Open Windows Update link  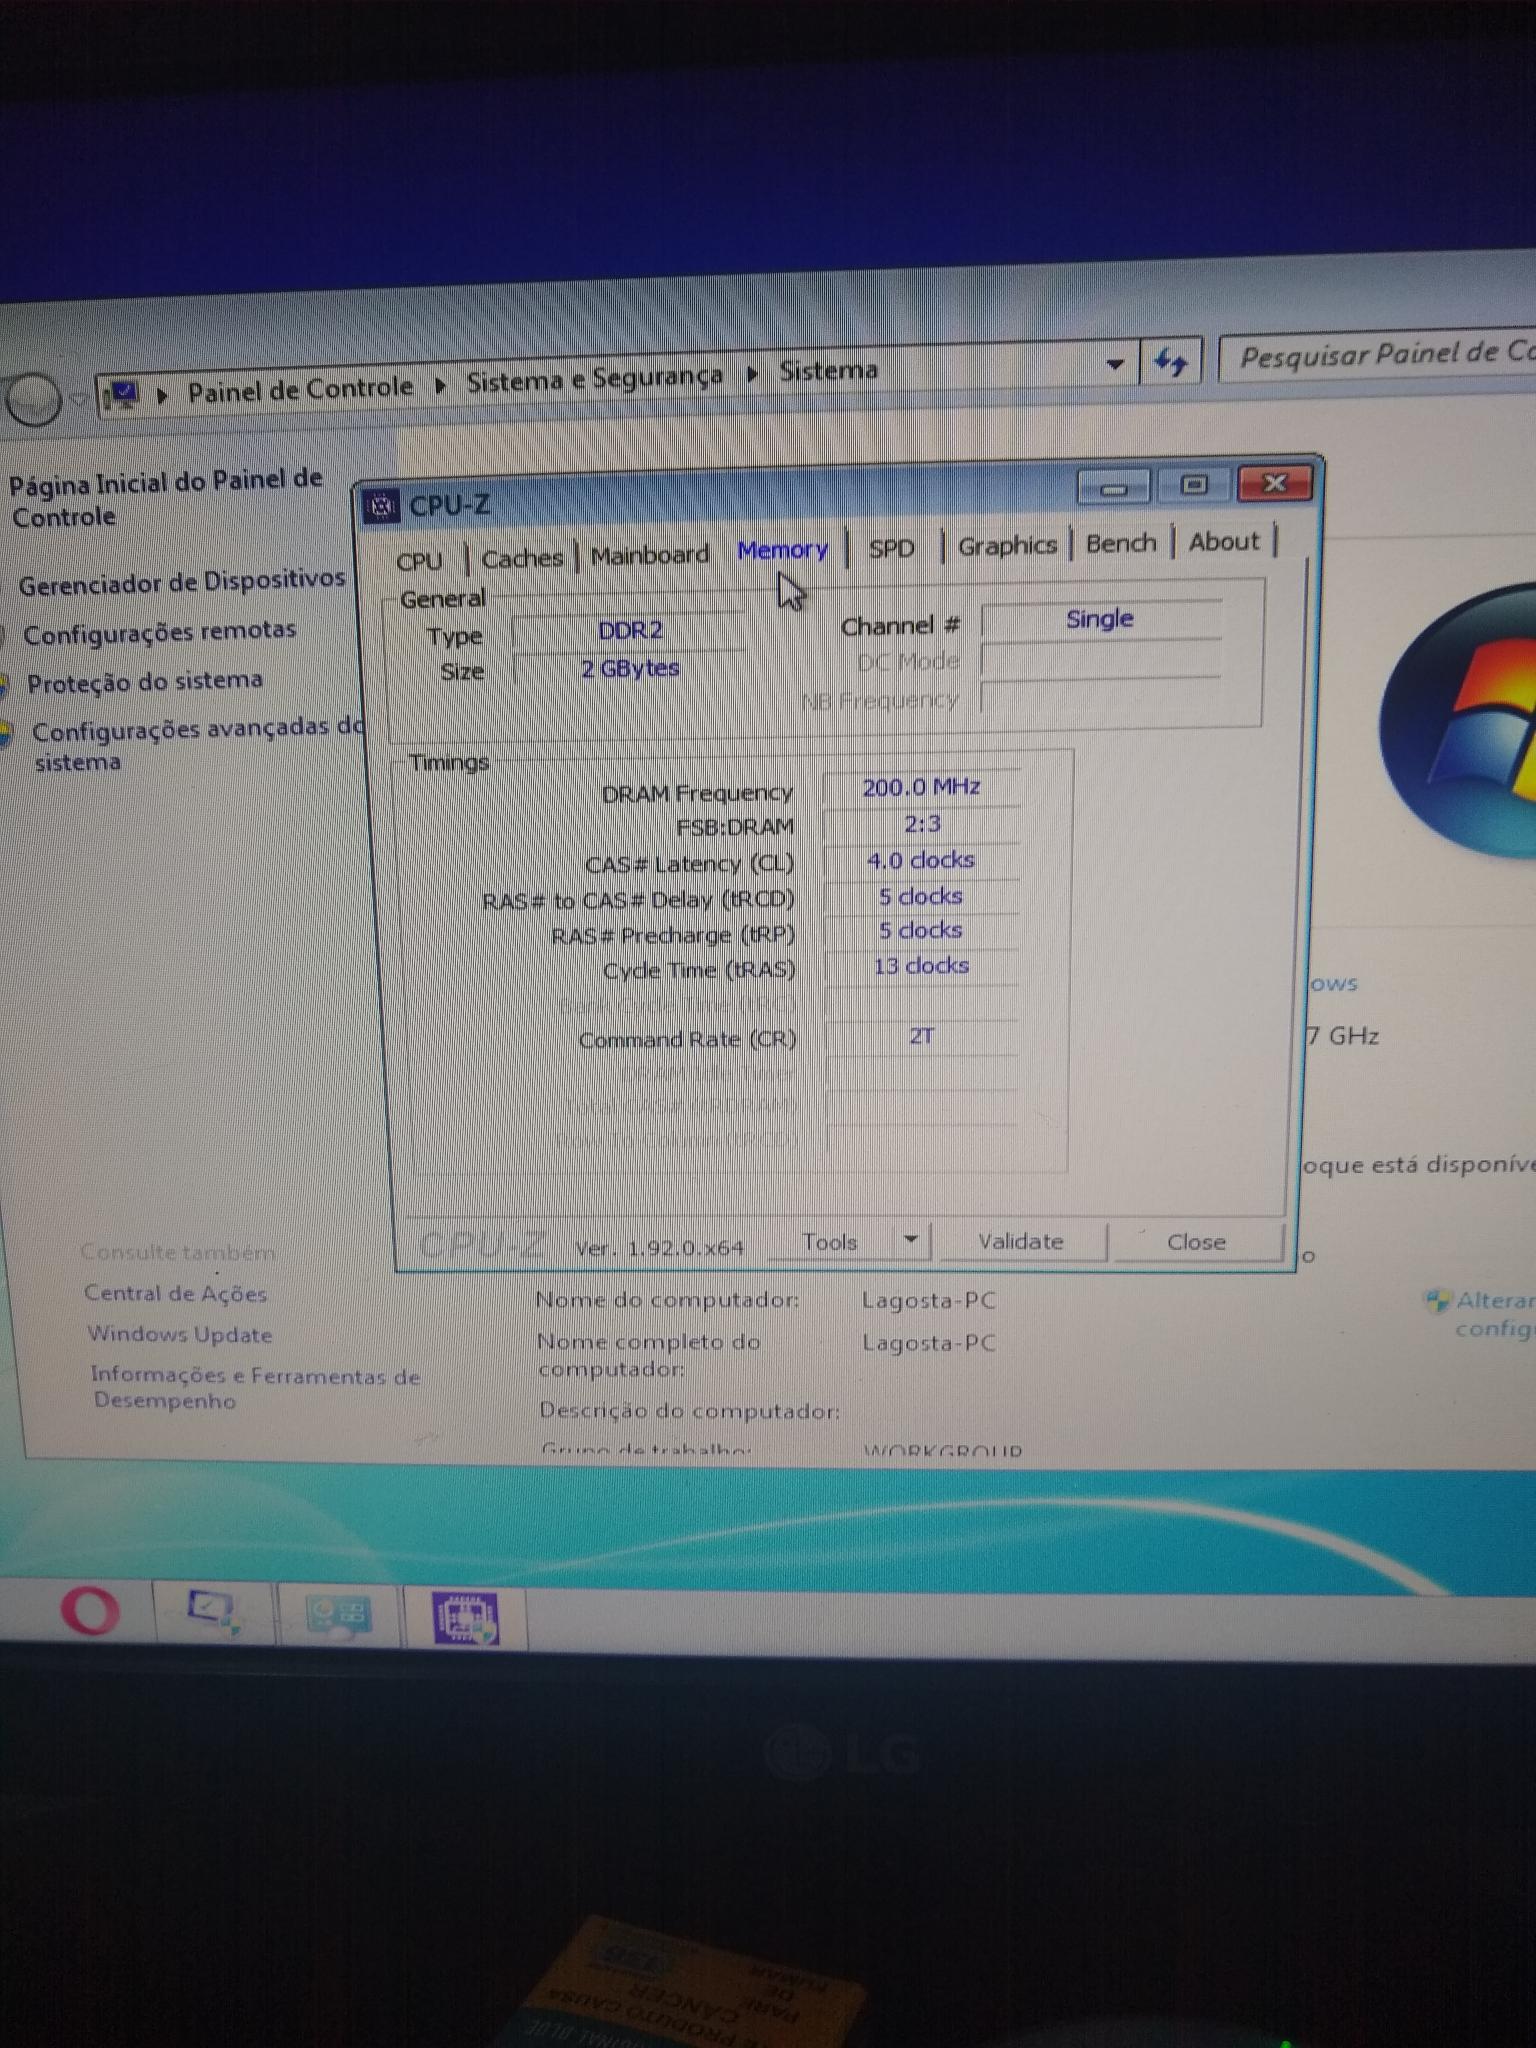point(180,1334)
